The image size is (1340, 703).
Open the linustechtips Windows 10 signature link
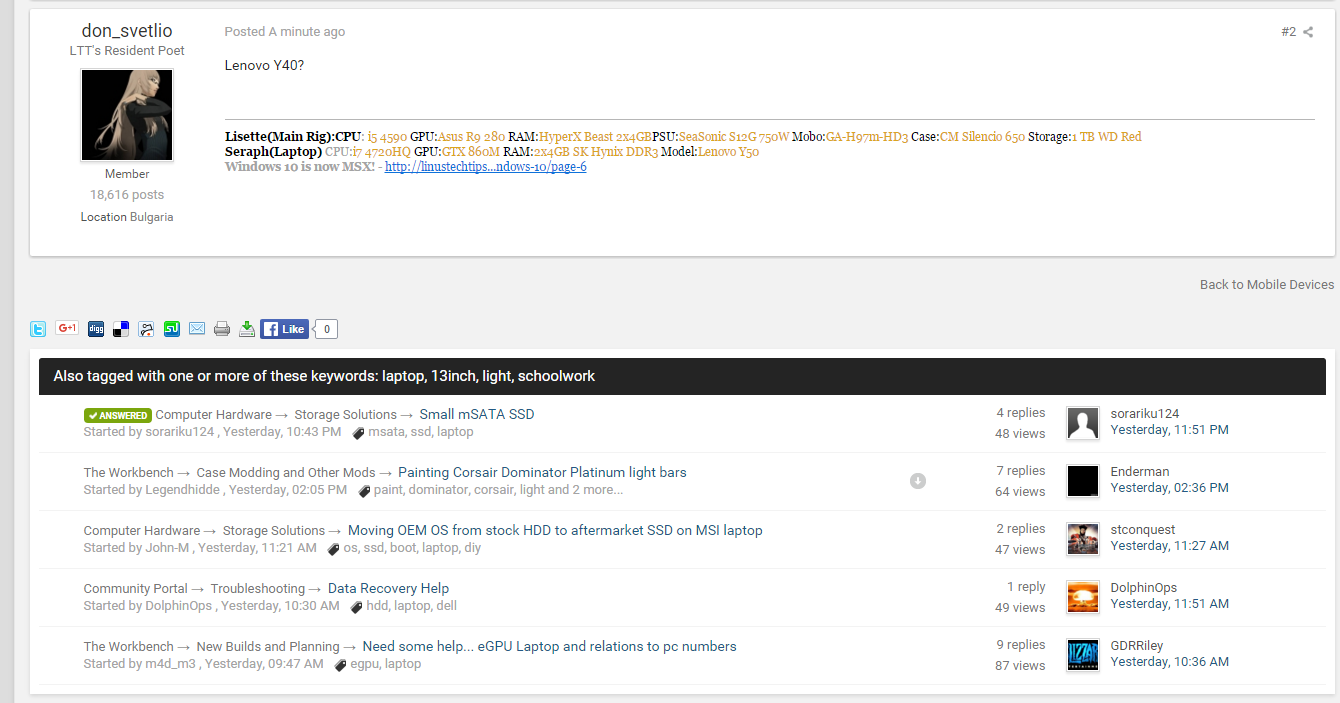[x=485, y=167]
